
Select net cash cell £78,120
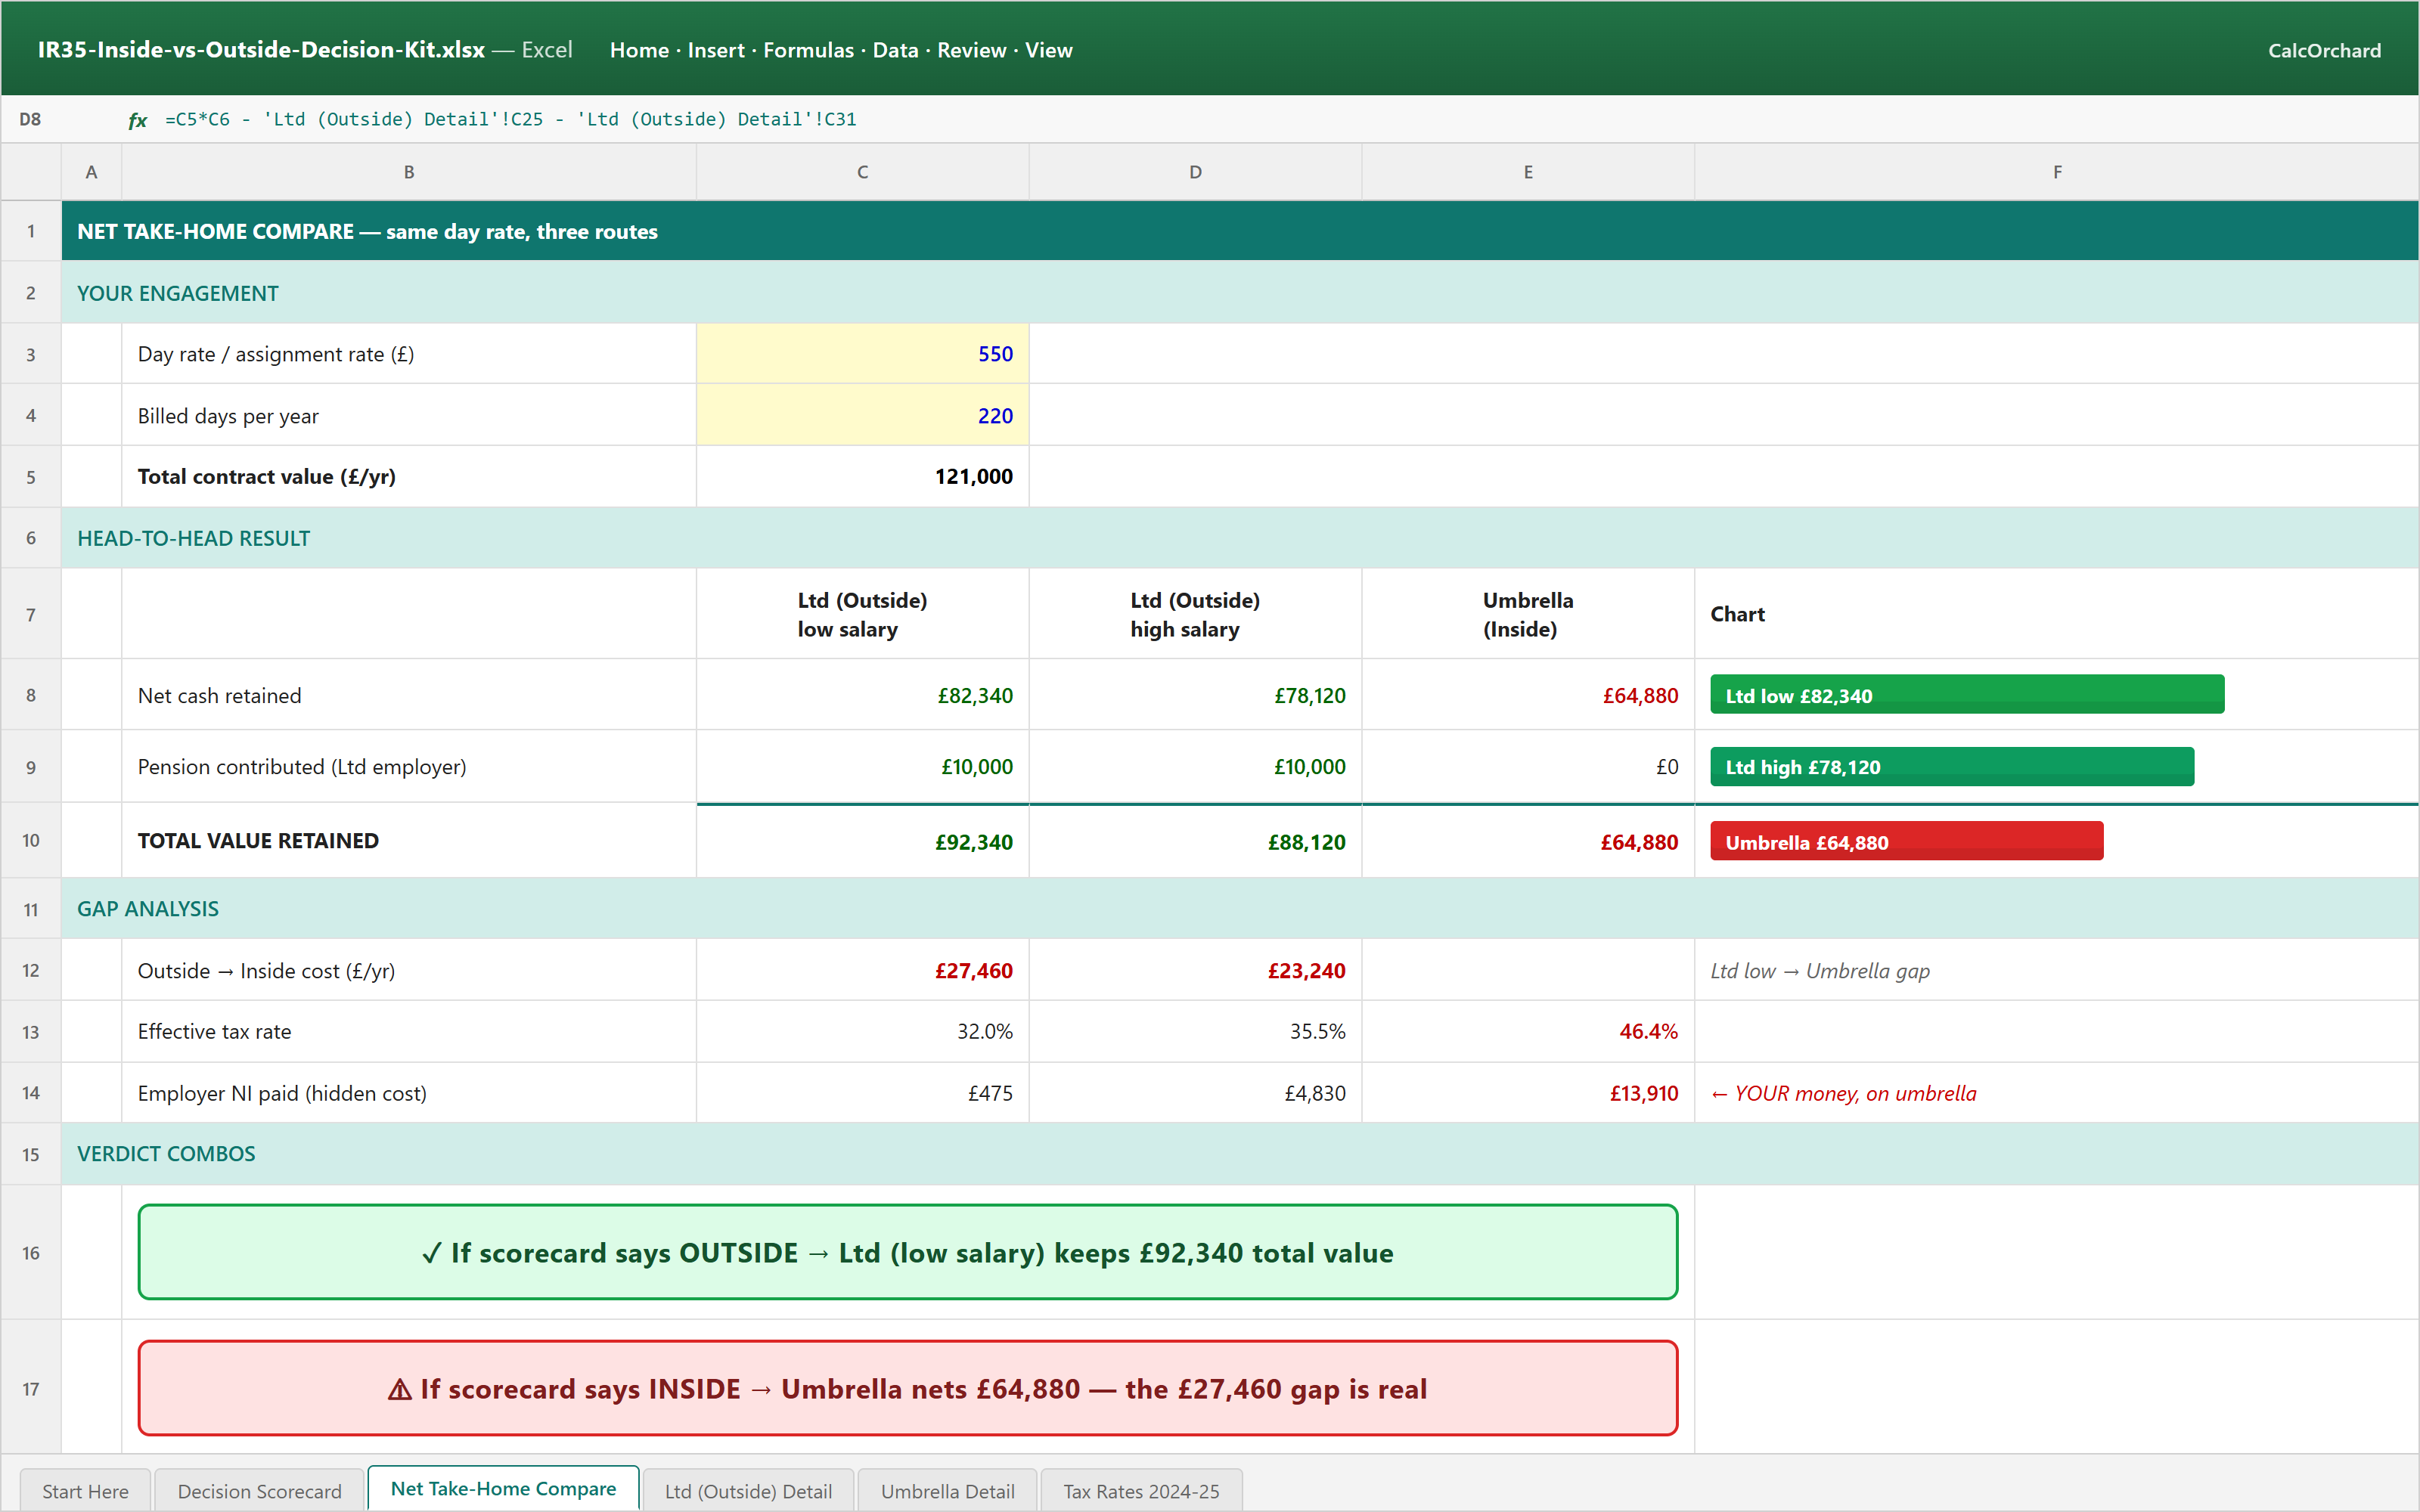(1195, 695)
